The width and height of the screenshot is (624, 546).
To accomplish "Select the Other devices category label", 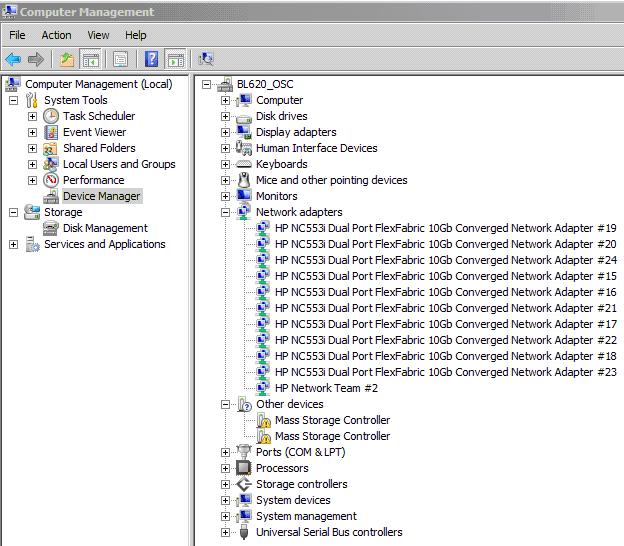I will [290, 404].
